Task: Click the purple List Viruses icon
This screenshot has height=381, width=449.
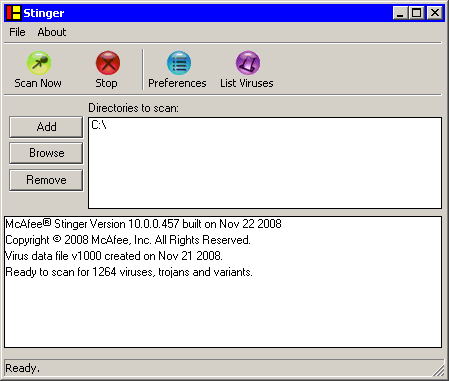Action: point(248,63)
